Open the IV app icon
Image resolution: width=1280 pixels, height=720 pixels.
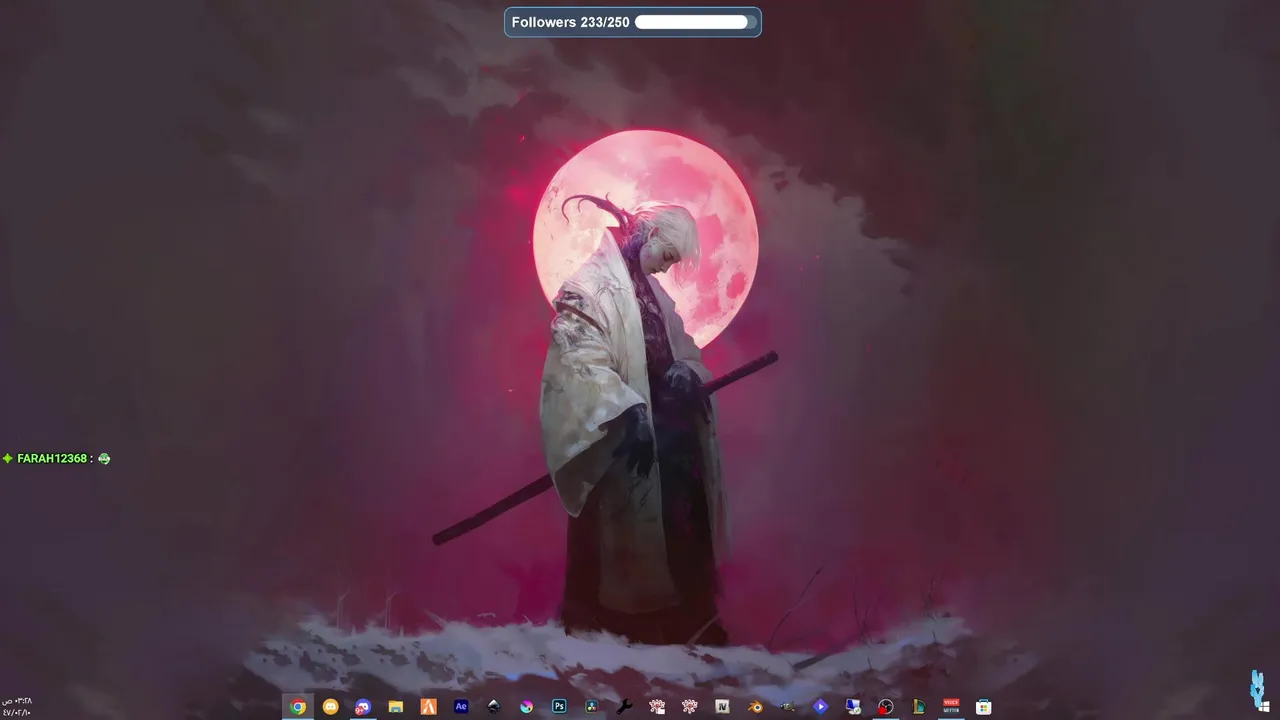coord(722,707)
